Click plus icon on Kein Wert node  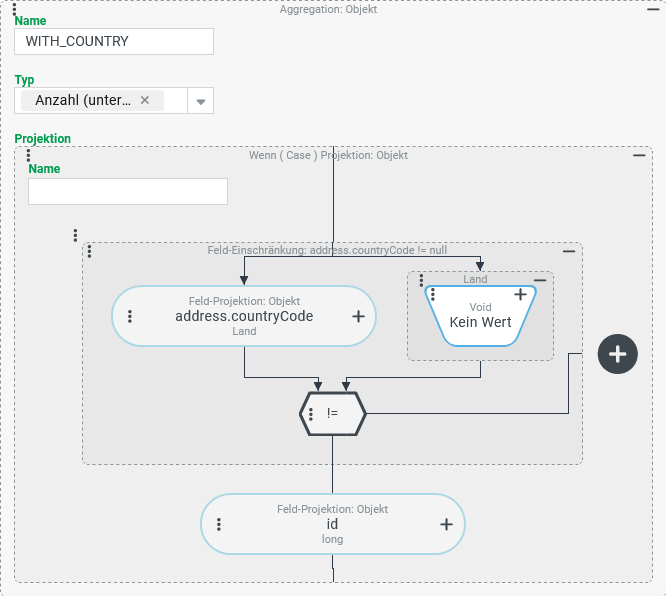520,295
